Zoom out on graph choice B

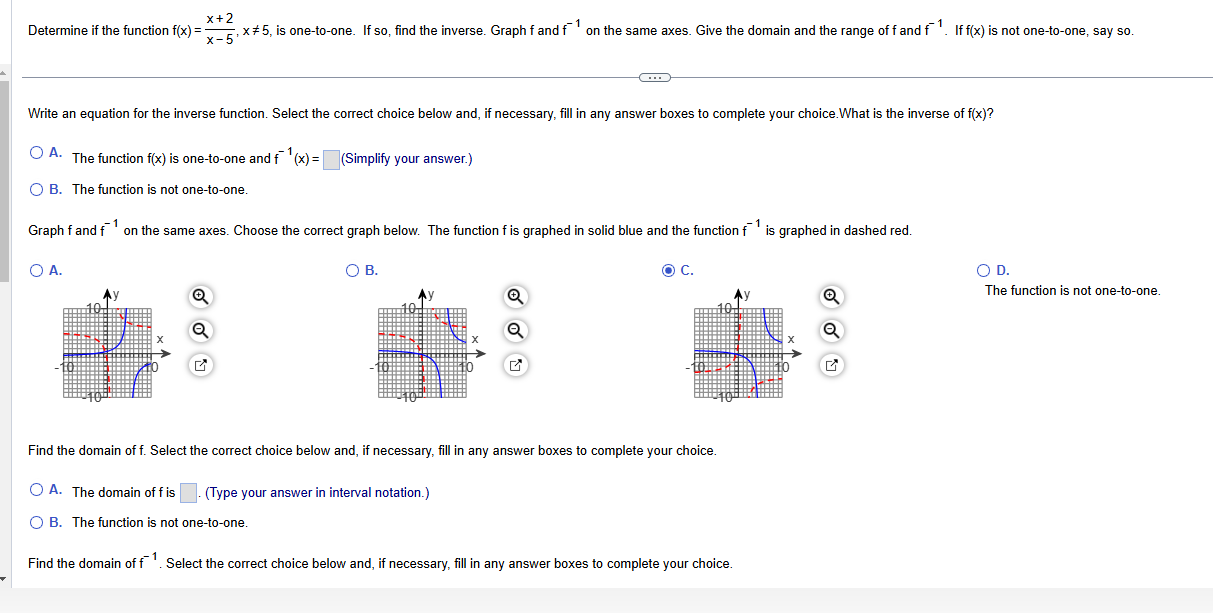tap(515, 330)
